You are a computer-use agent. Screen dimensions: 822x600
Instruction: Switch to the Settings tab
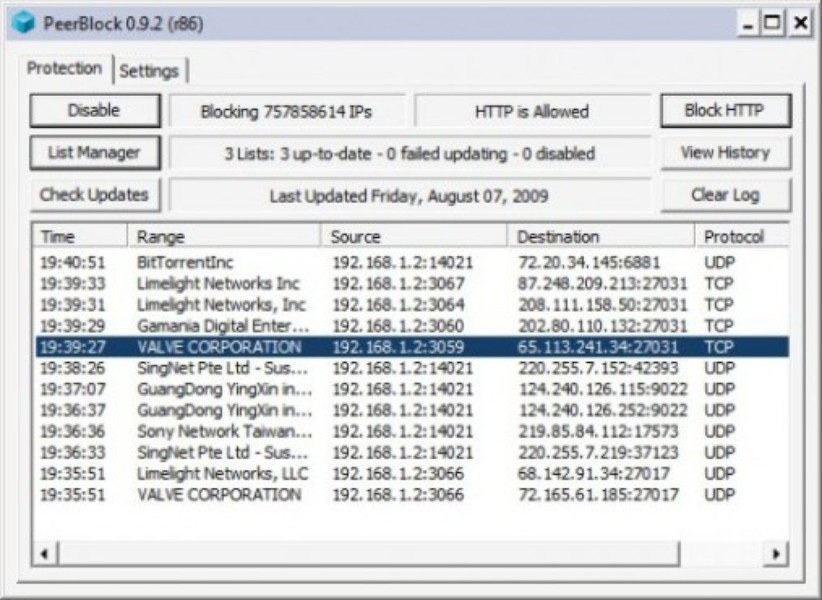[149, 71]
